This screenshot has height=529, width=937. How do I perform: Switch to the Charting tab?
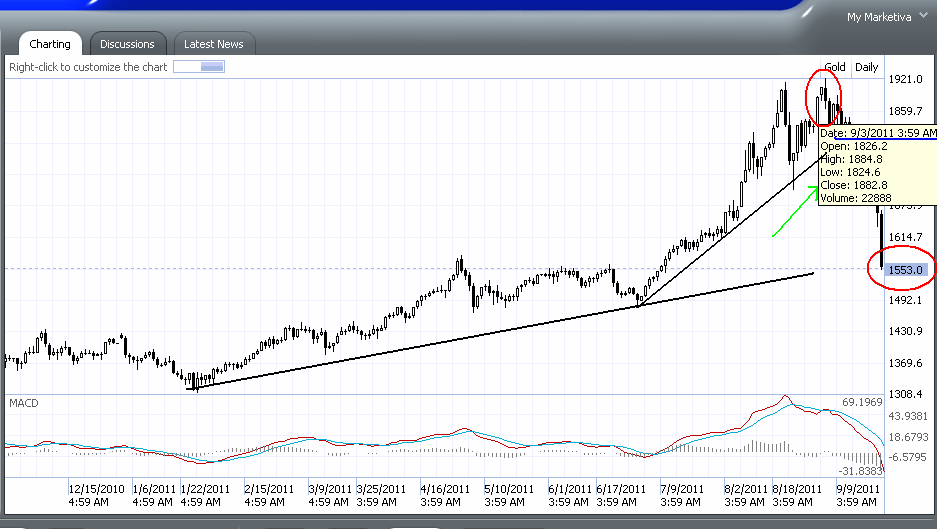coord(50,44)
